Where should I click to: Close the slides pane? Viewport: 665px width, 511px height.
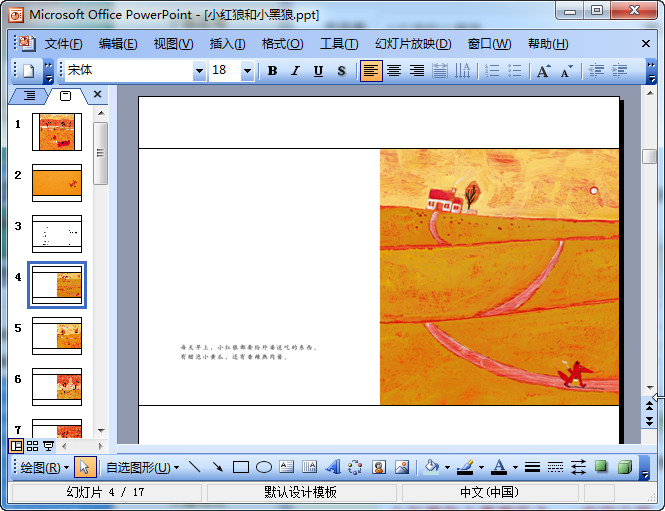tap(98, 94)
